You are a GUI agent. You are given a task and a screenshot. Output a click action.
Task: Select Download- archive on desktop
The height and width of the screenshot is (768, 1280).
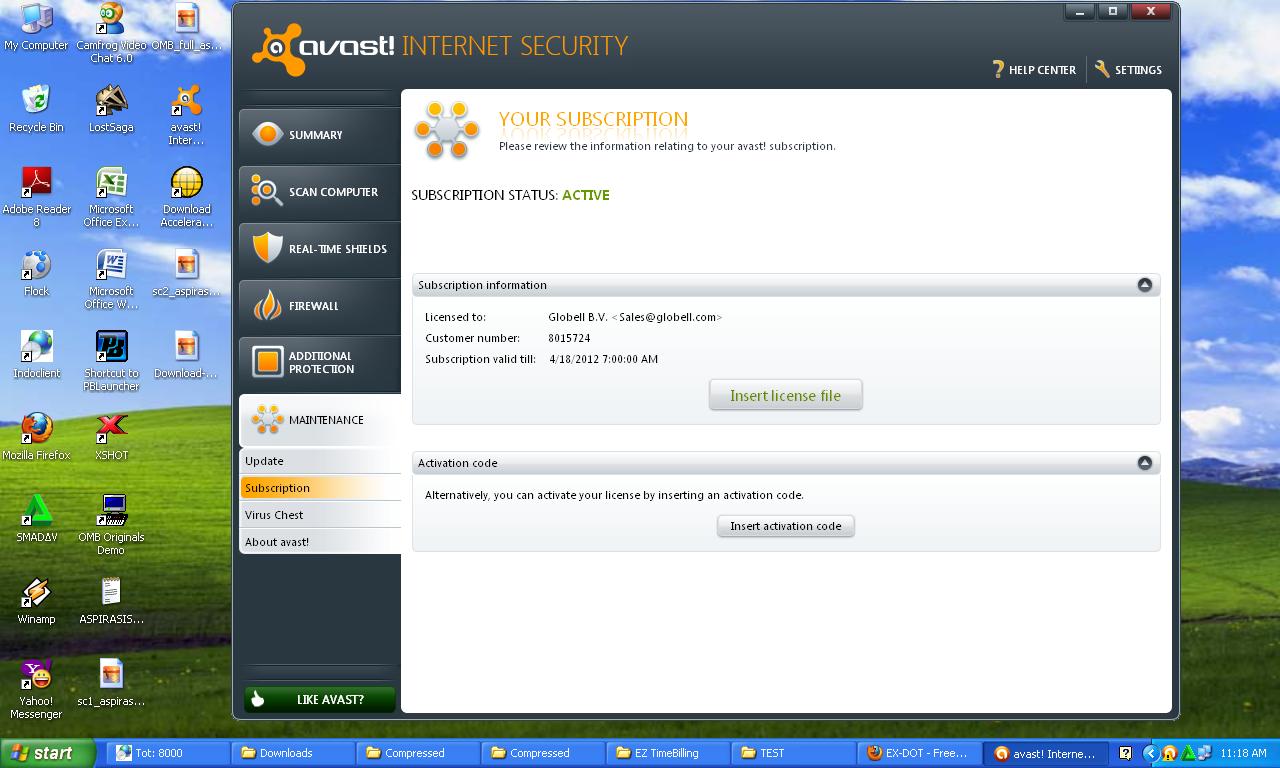pos(186,355)
